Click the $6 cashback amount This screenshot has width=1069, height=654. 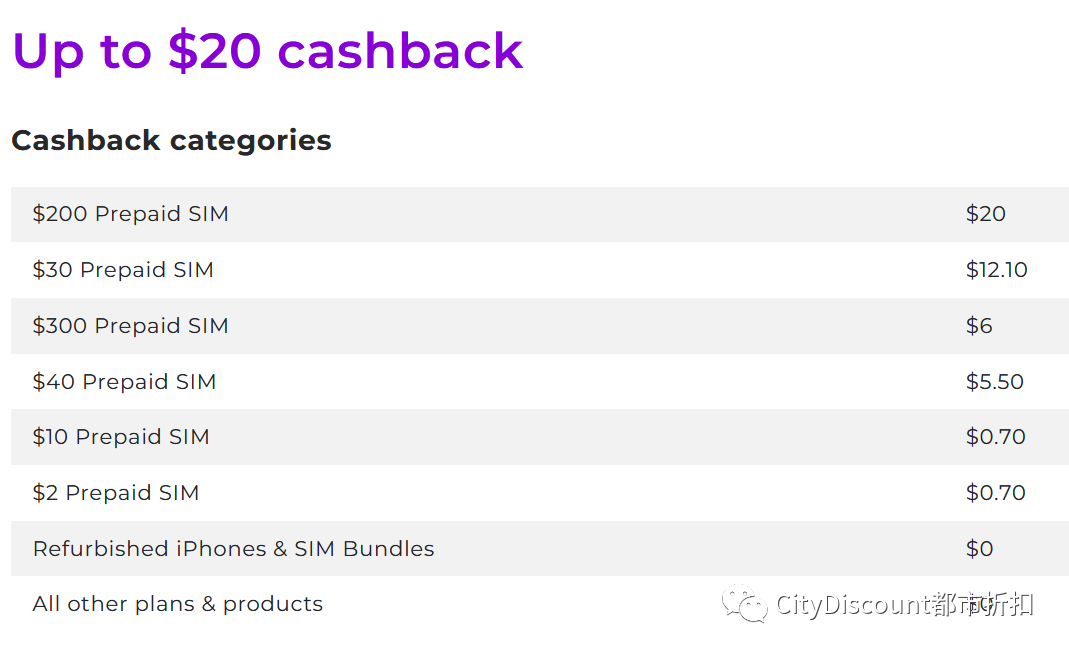979,326
